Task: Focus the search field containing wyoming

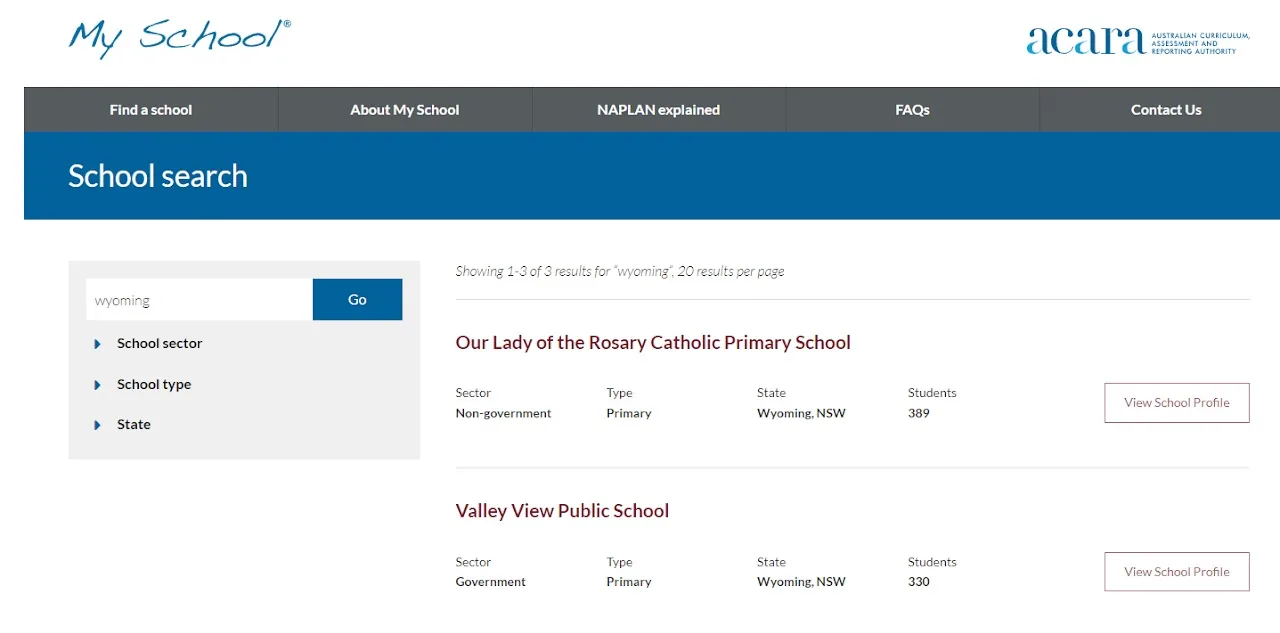Action: [x=199, y=300]
